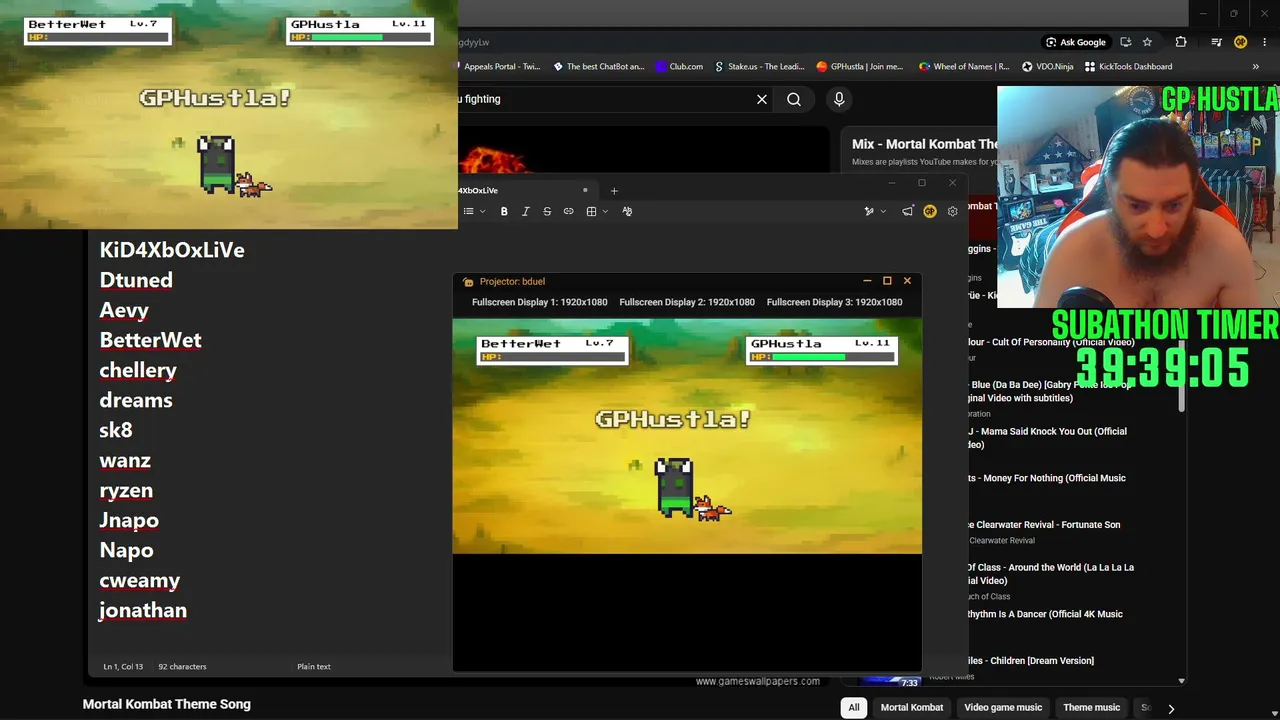
Task: Click the name chellery in the notes list
Action: click(x=138, y=370)
